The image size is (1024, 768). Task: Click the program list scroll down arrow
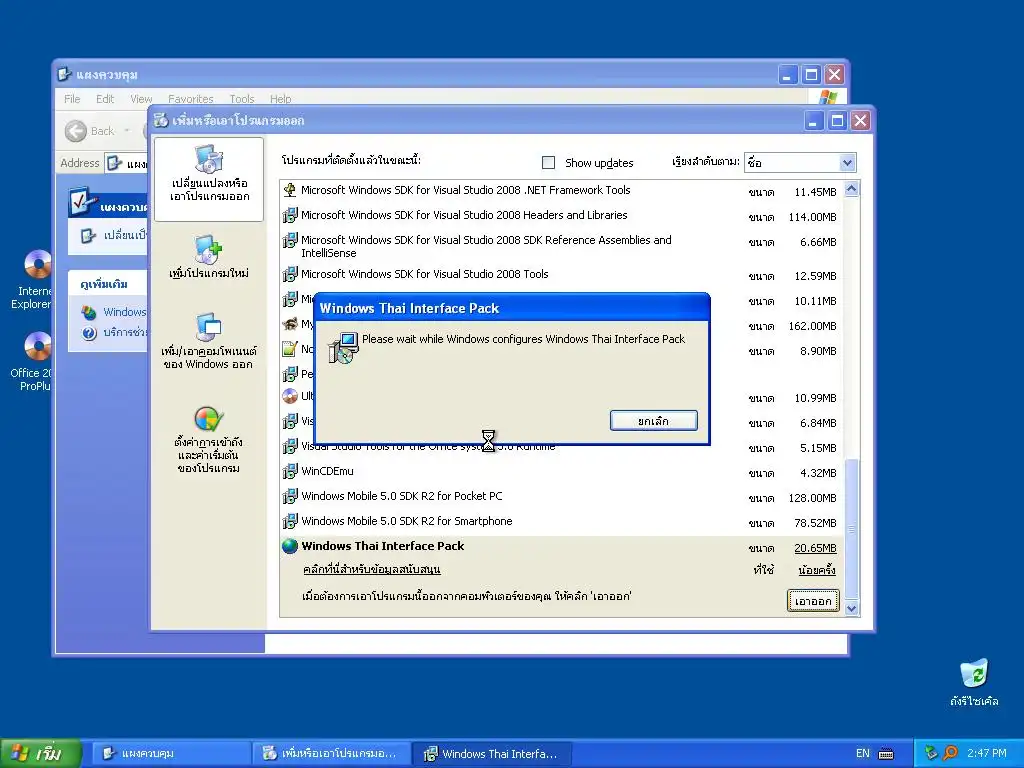pos(852,609)
